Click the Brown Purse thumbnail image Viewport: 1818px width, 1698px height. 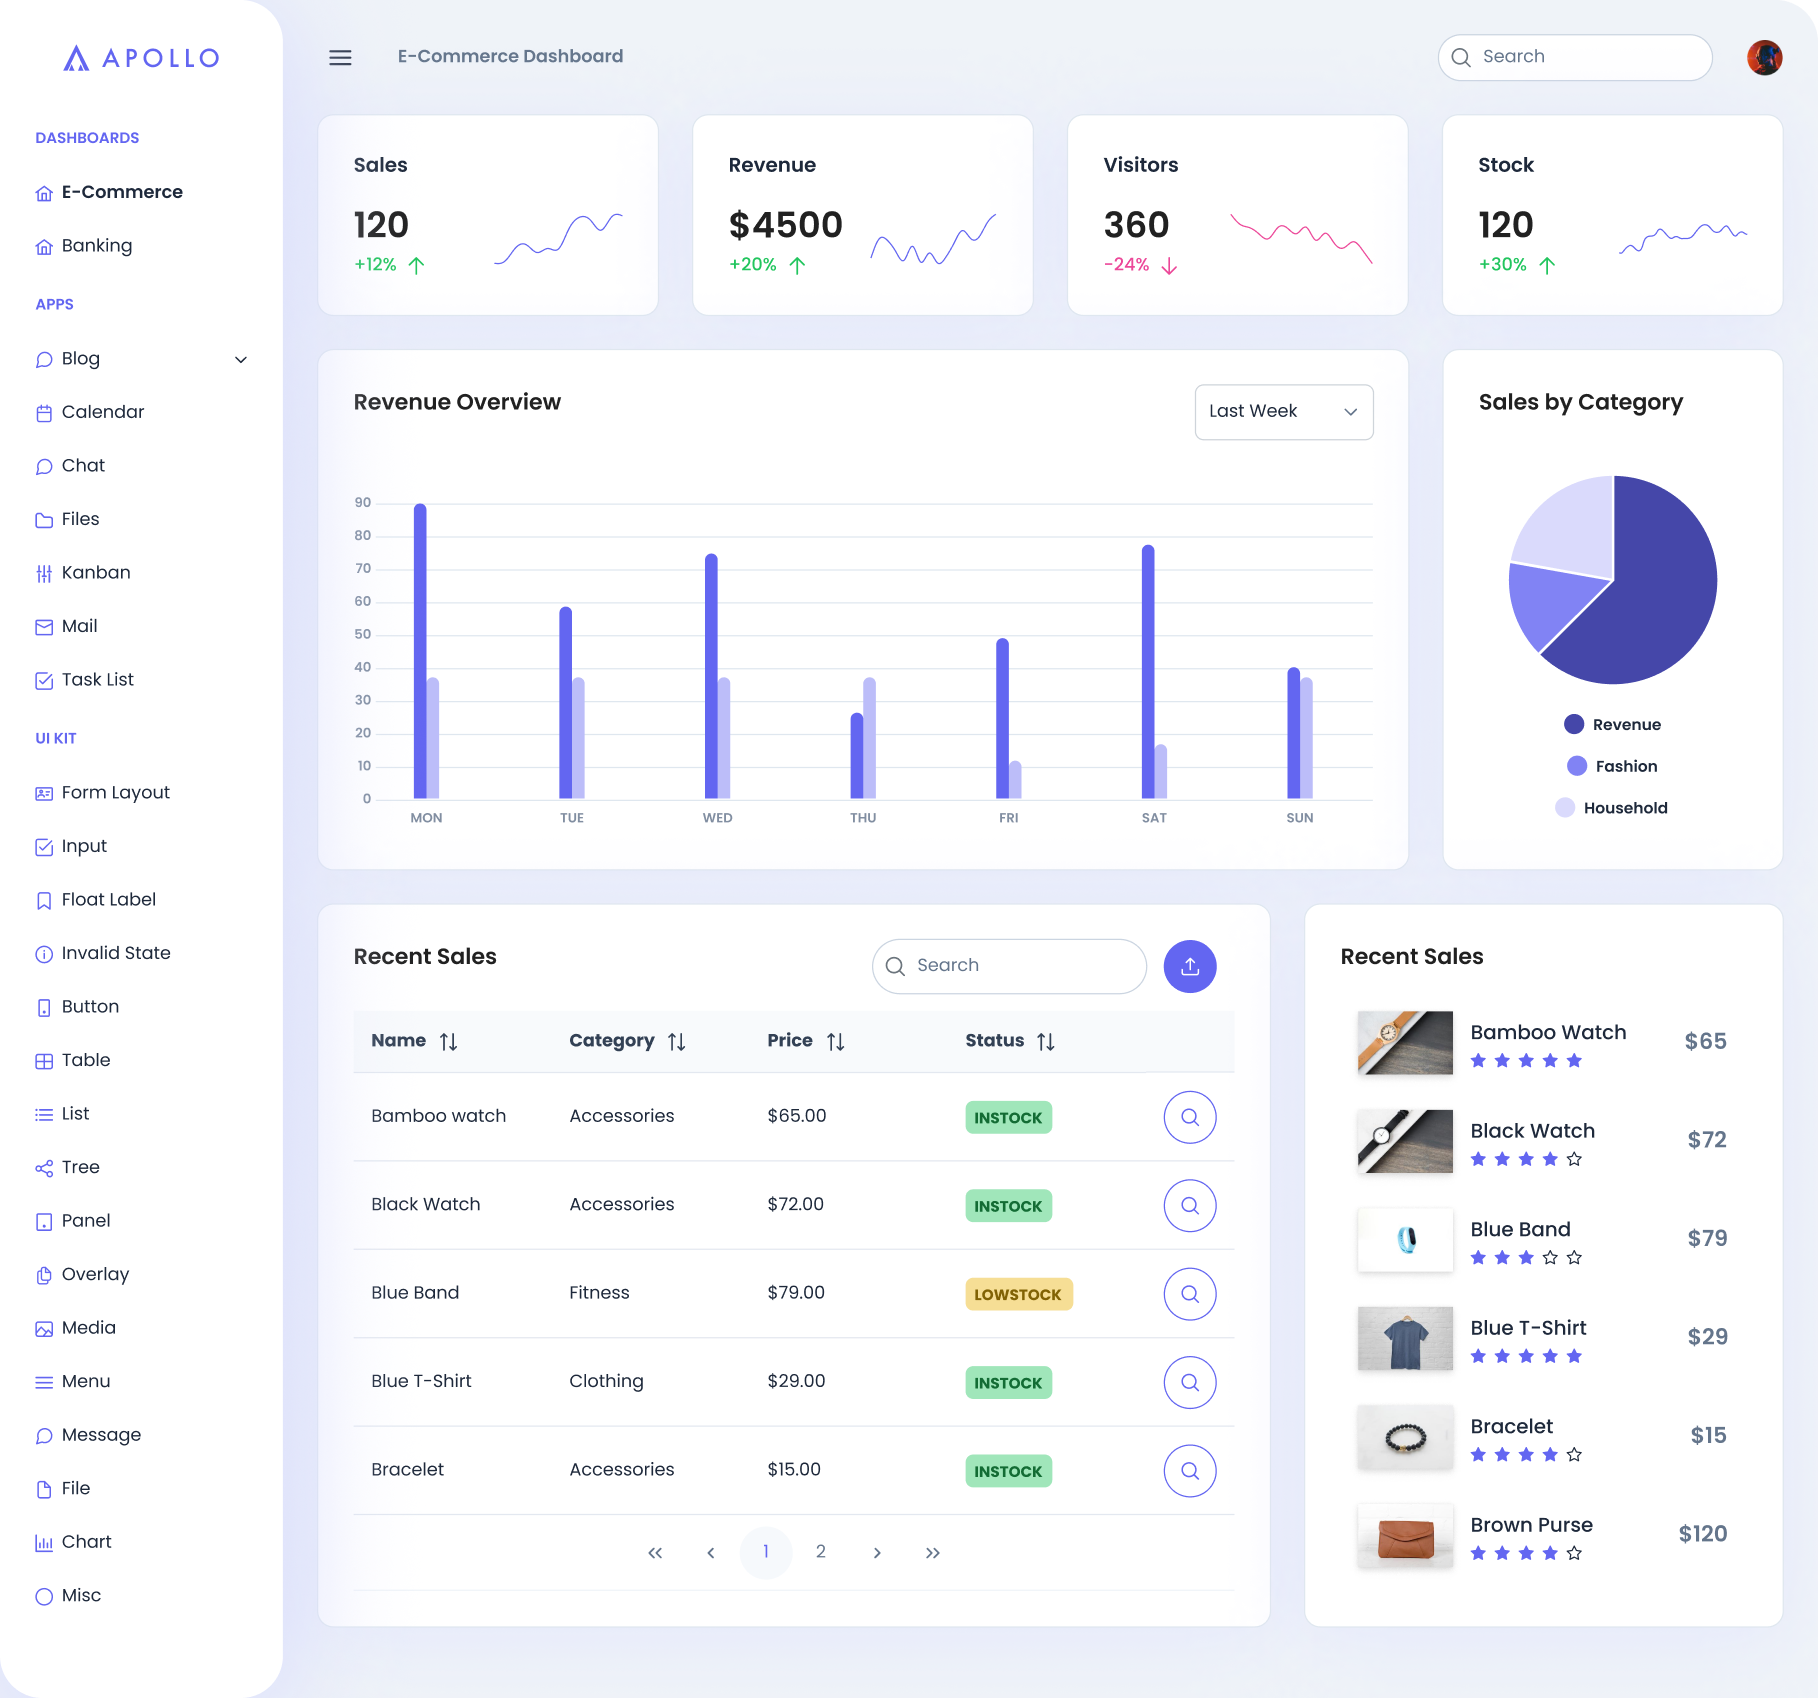[x=1405, y=1536]
